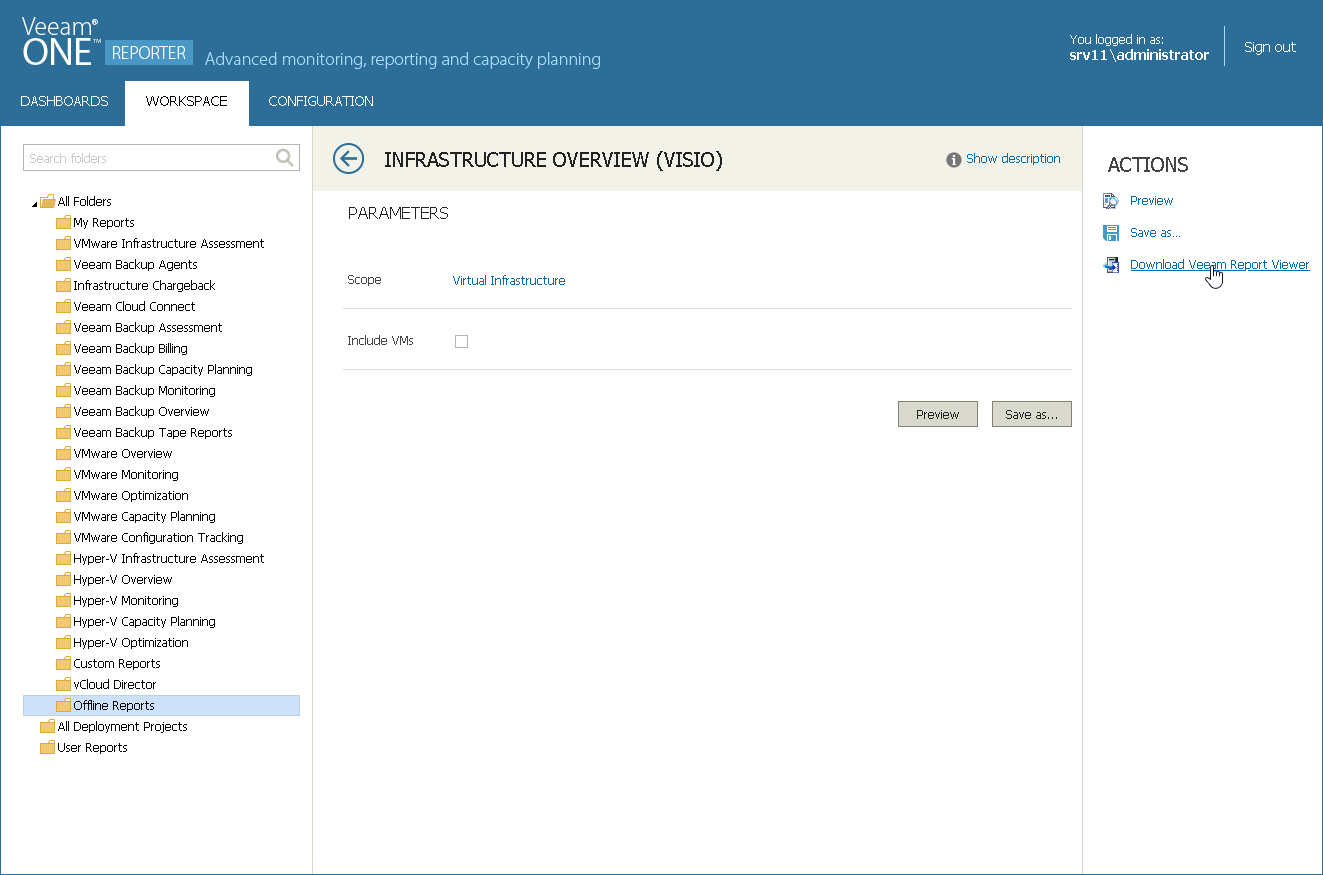Click Download Veeam Report Viewer link
Screen dimensions: 1323x875
point(1219,265)
